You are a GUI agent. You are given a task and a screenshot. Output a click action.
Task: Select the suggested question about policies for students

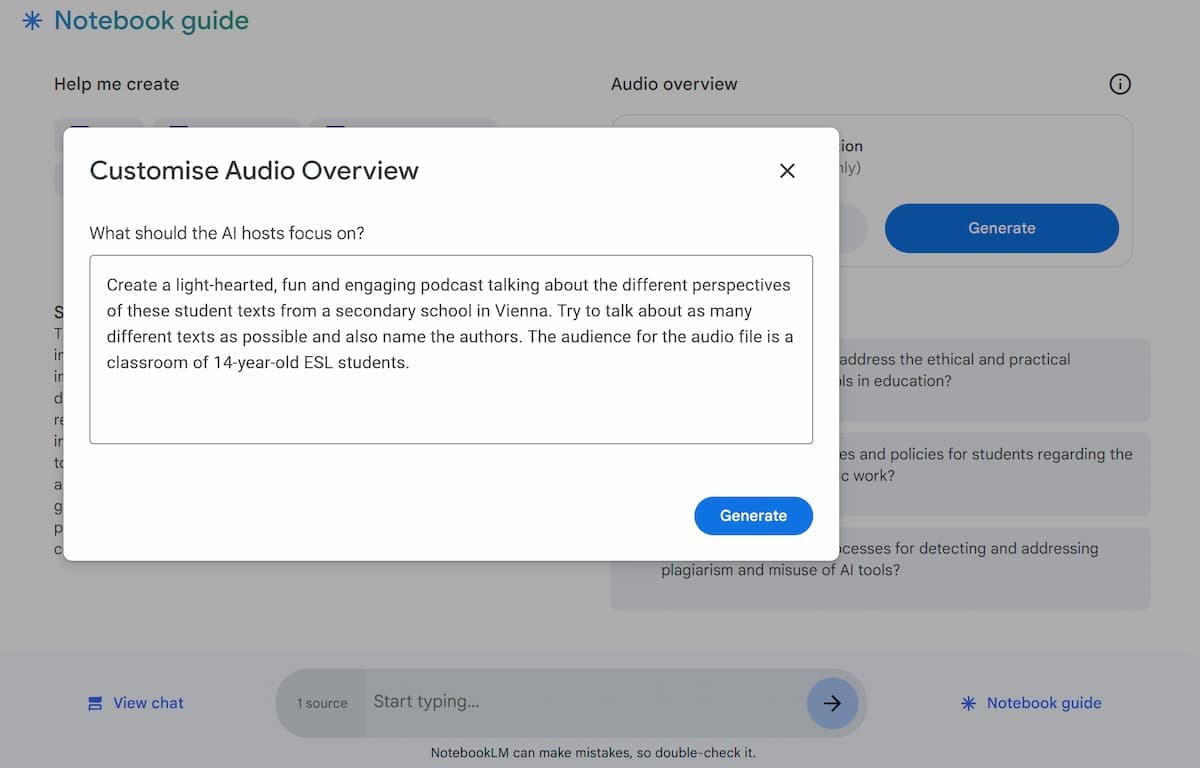(990, 465)
